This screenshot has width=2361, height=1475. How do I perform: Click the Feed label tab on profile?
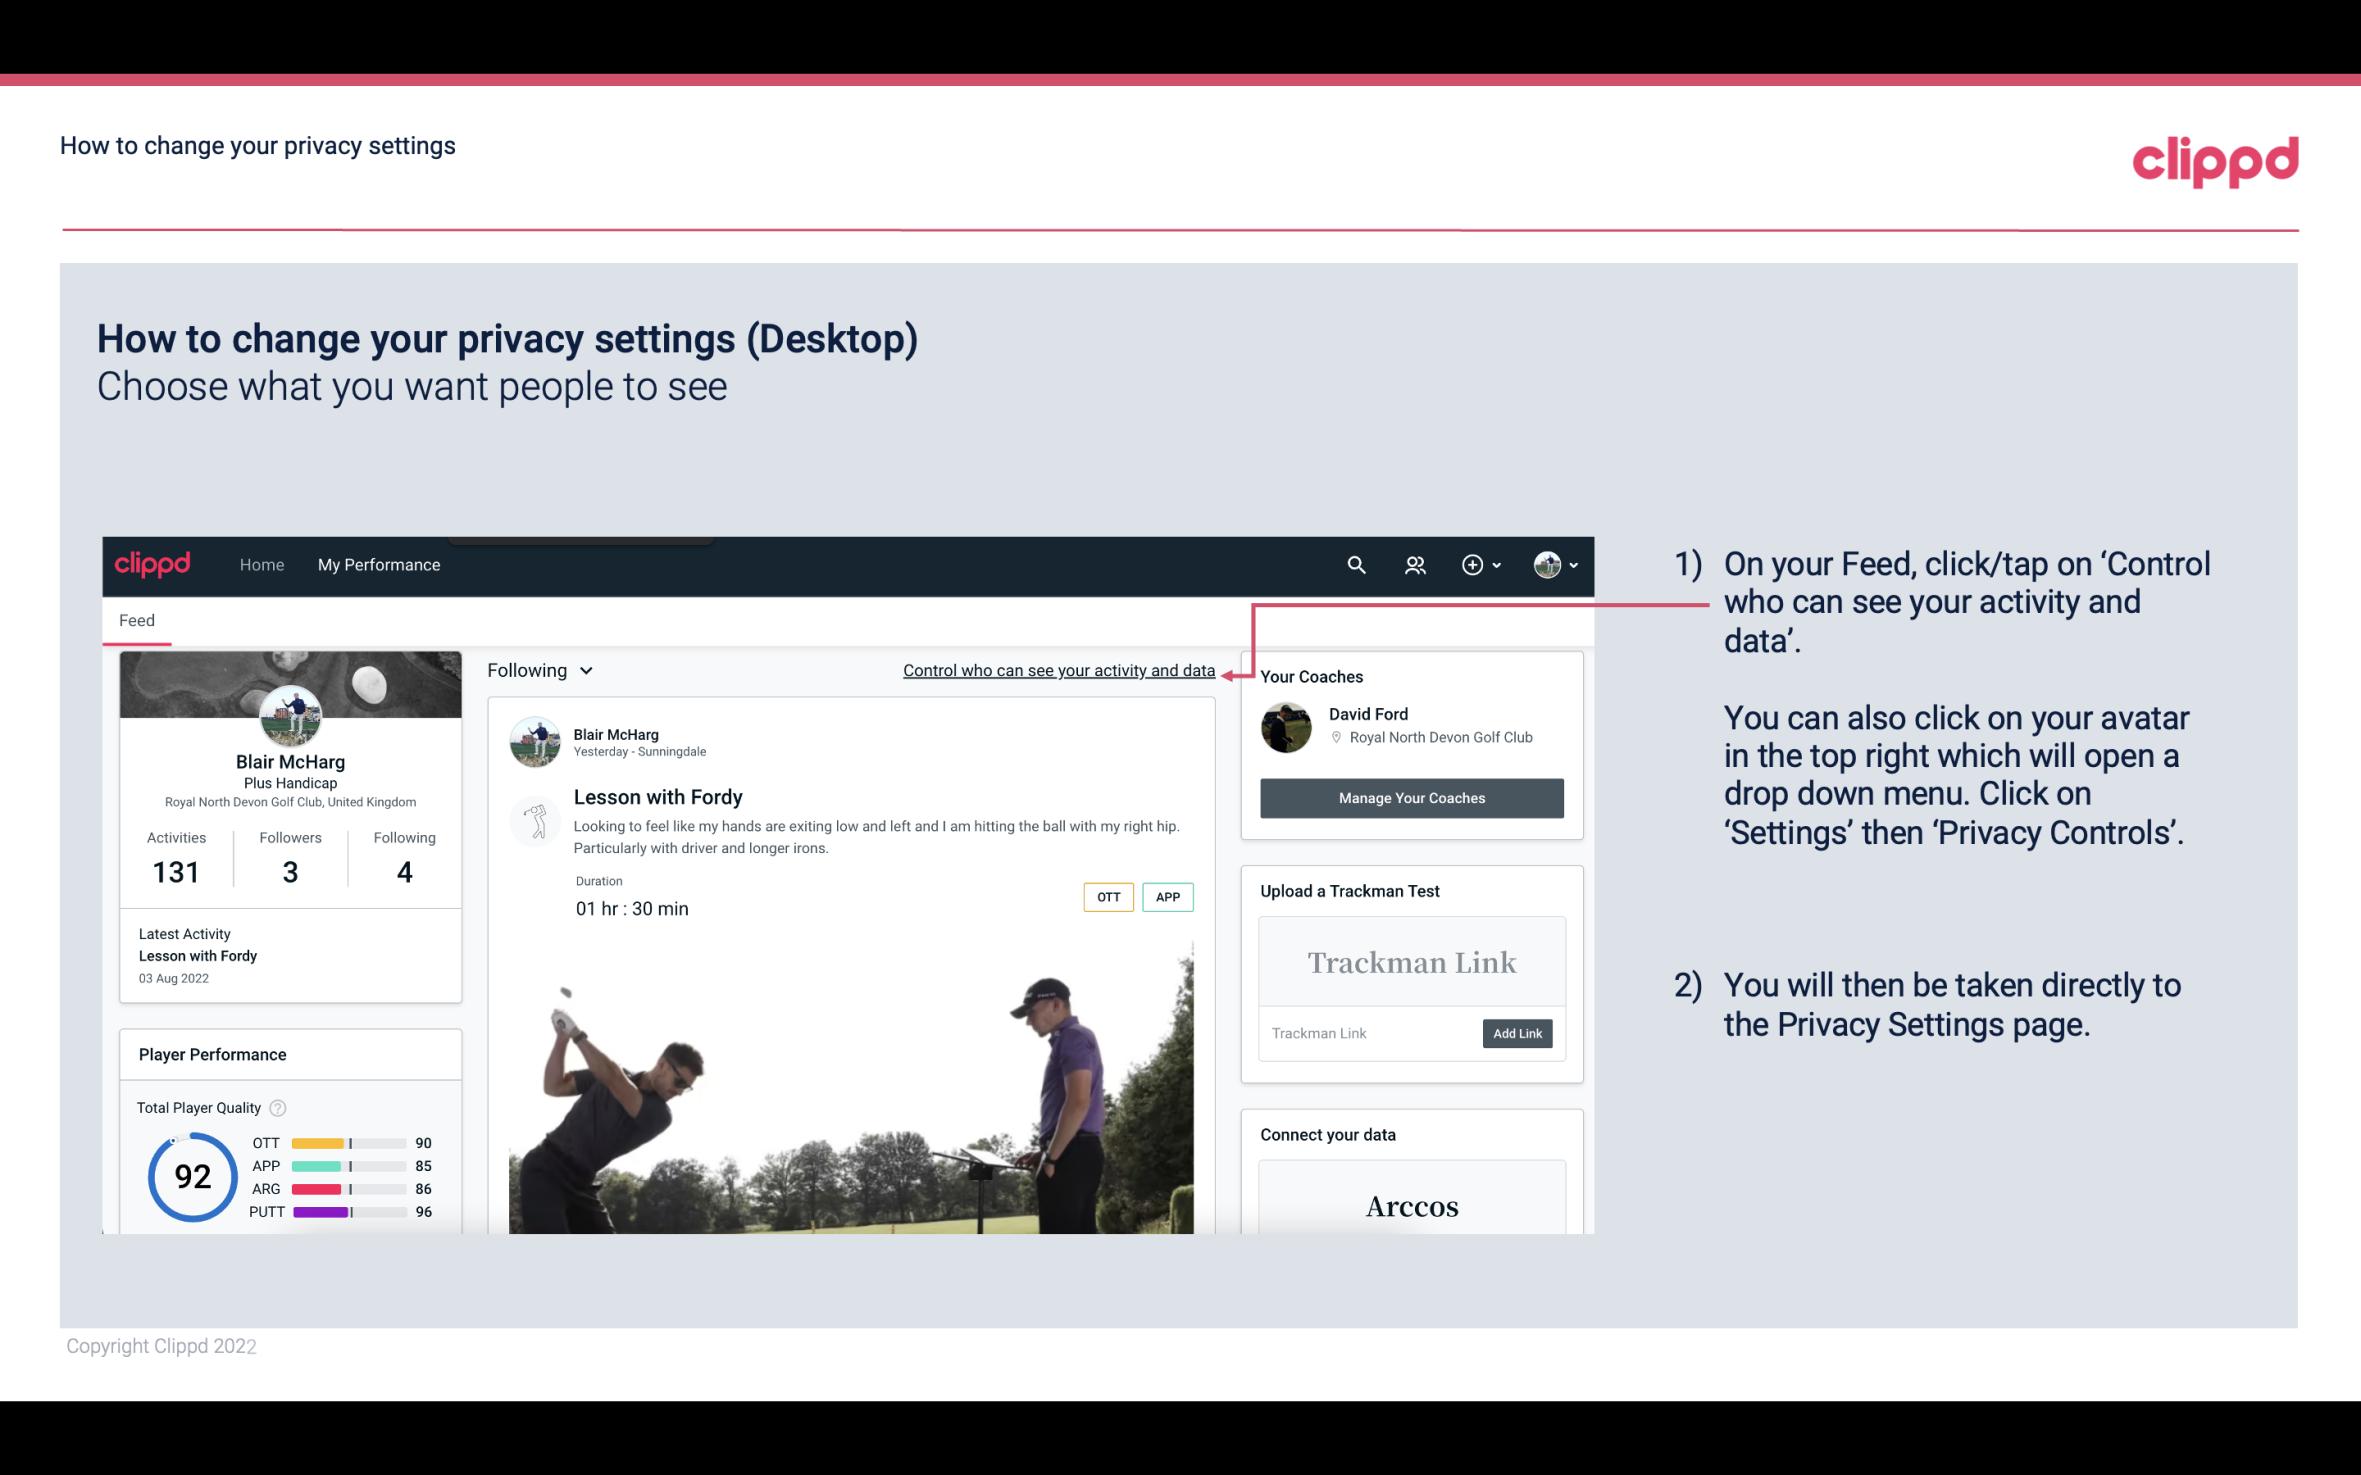coord(136,619)
